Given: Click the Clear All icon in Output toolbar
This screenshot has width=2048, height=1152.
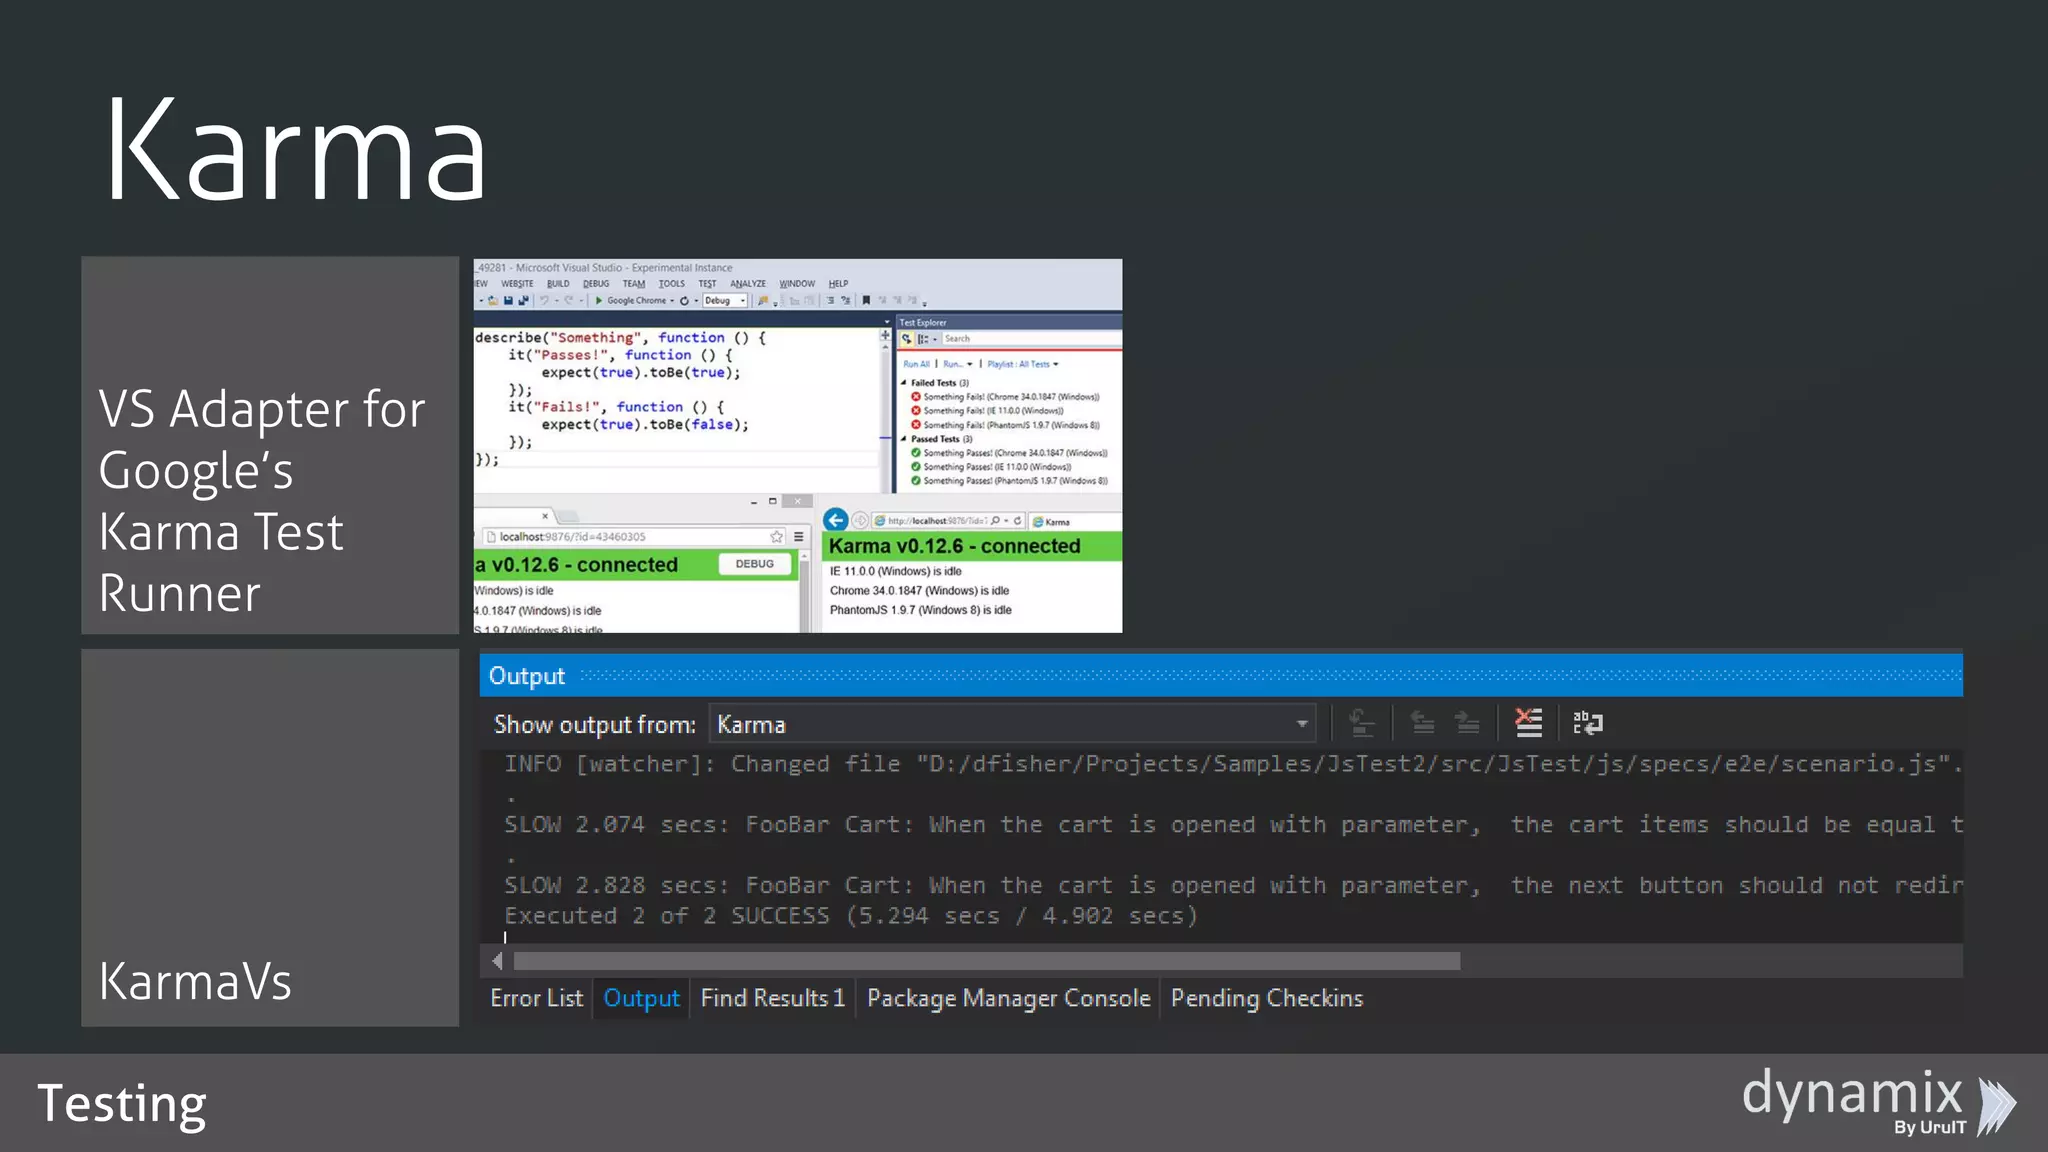Looking at the screenshot, I should 1528,723.
